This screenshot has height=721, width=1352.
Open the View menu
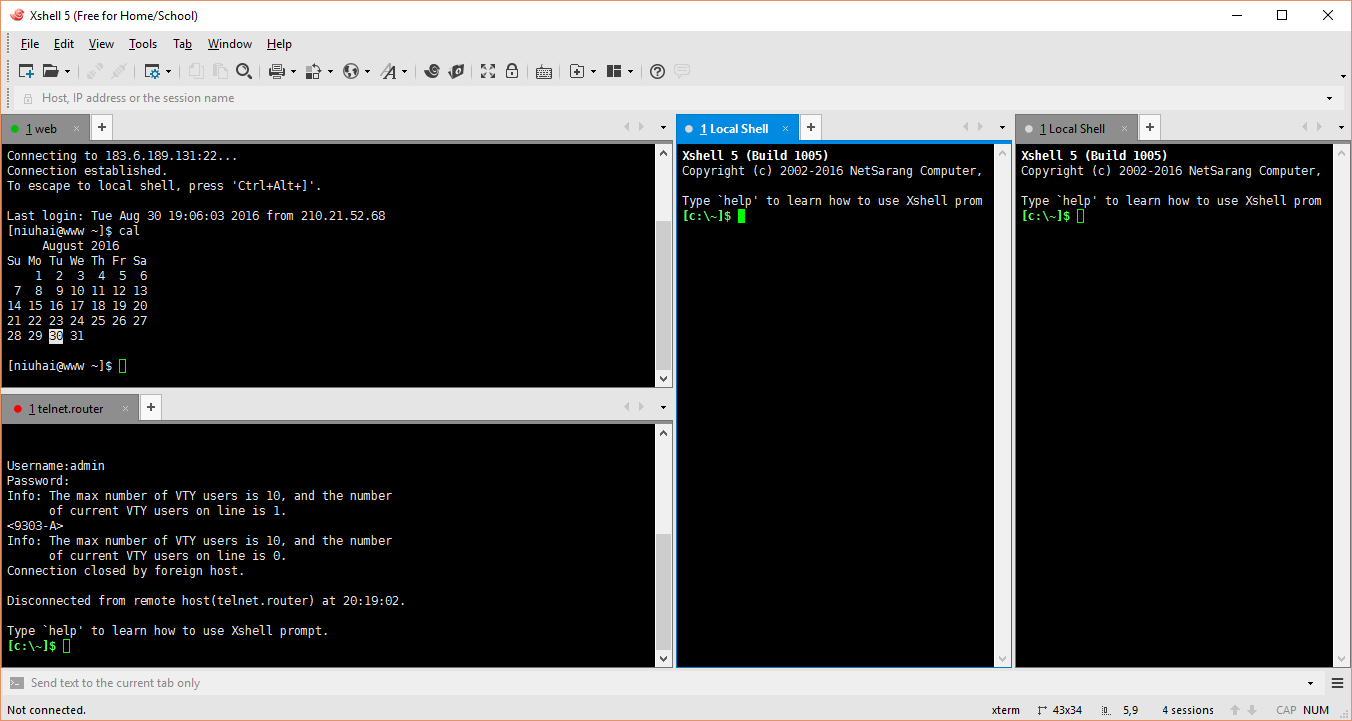coord(101,44)
